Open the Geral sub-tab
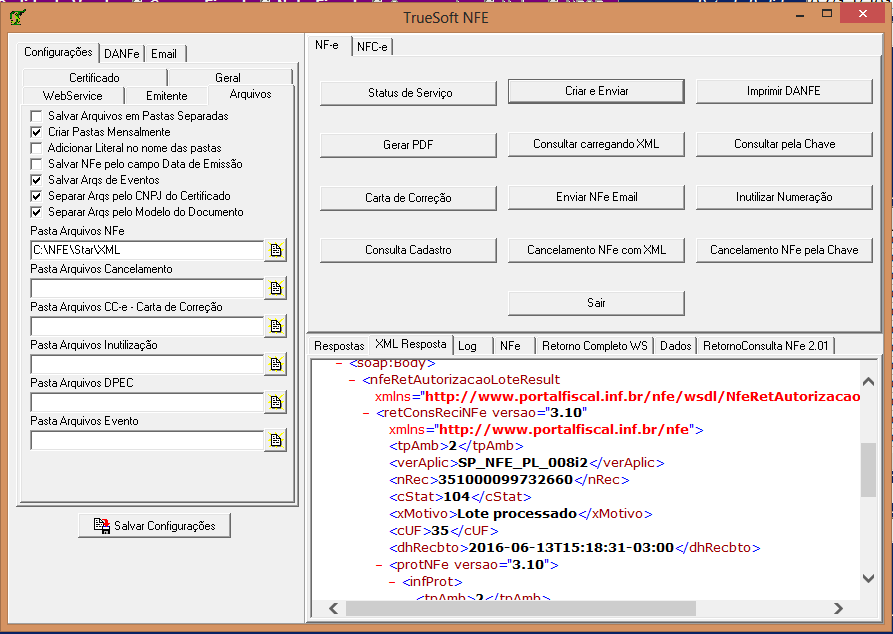Viewport: 893px width, 634px height. (x=228, y=77)
